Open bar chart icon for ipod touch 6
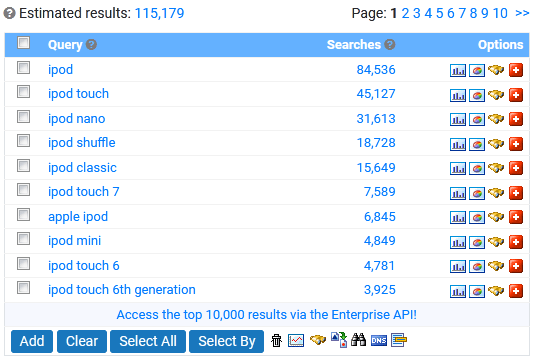534x360 pixels. pos(458,266)
